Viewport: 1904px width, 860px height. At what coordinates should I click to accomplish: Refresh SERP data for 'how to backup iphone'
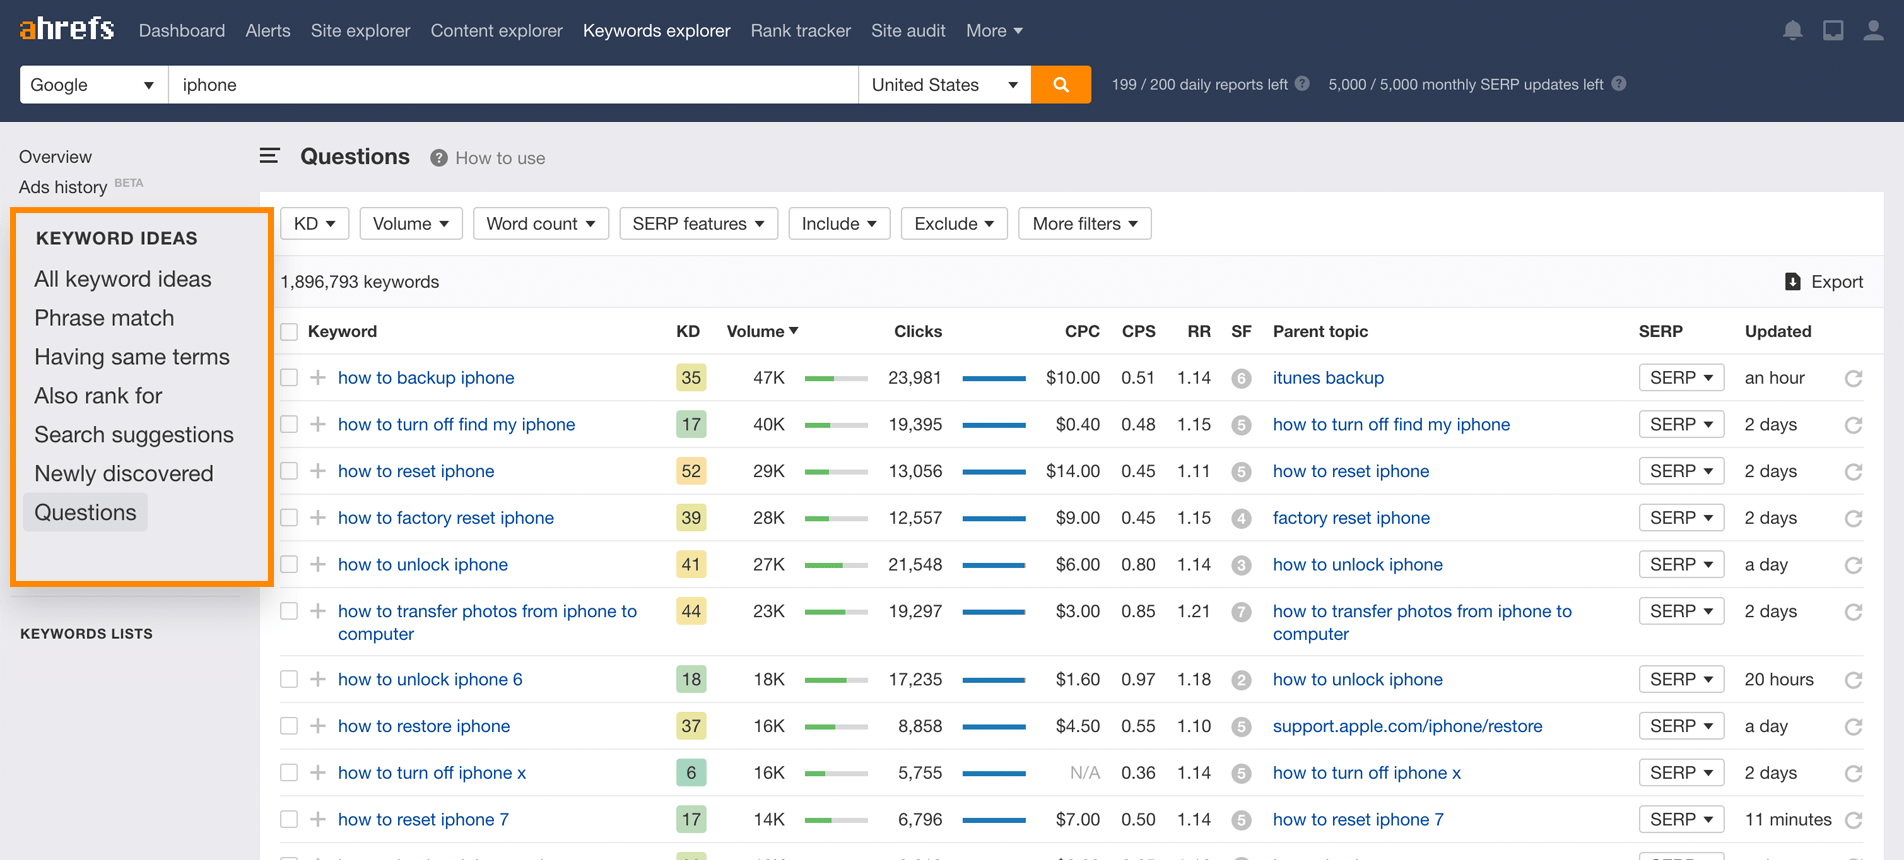pyautogui.click(x=1853, y=378)
